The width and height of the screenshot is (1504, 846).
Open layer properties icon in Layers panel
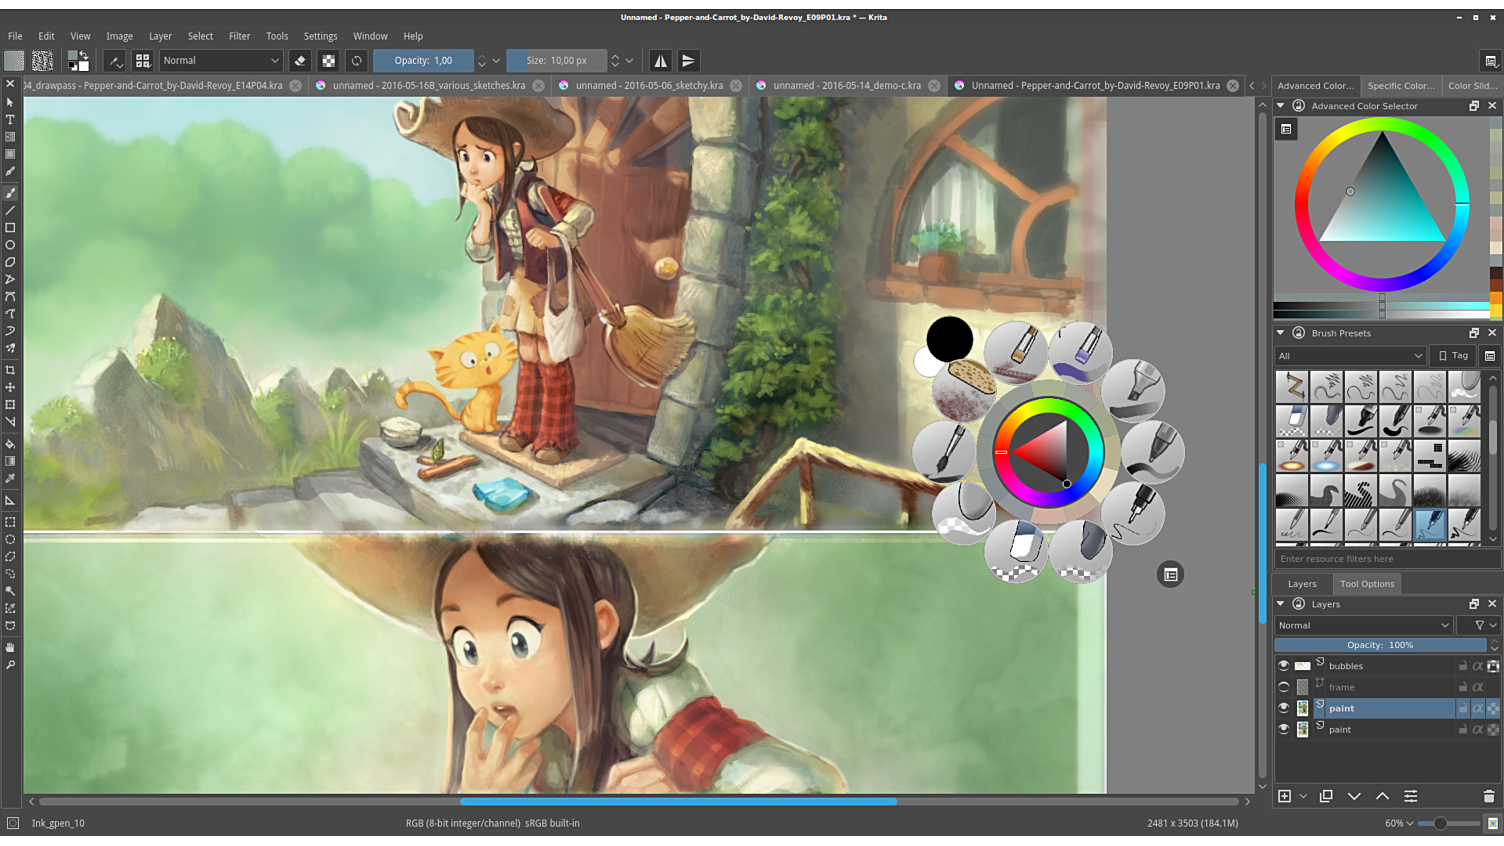click(1410, 796)
